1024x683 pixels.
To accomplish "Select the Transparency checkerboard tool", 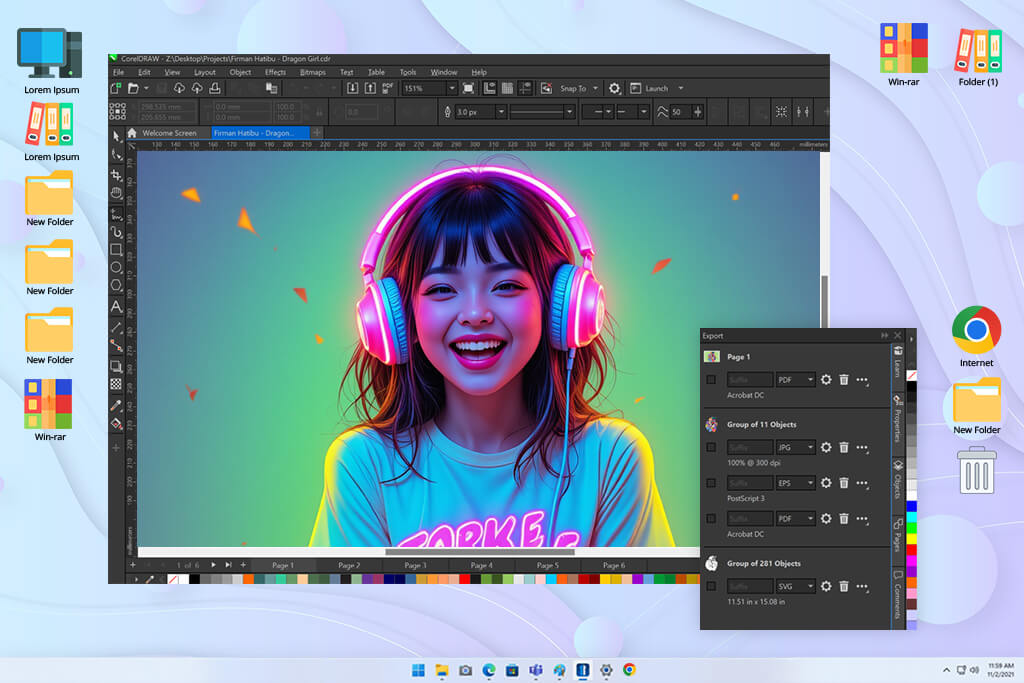I will click(116, 384).
